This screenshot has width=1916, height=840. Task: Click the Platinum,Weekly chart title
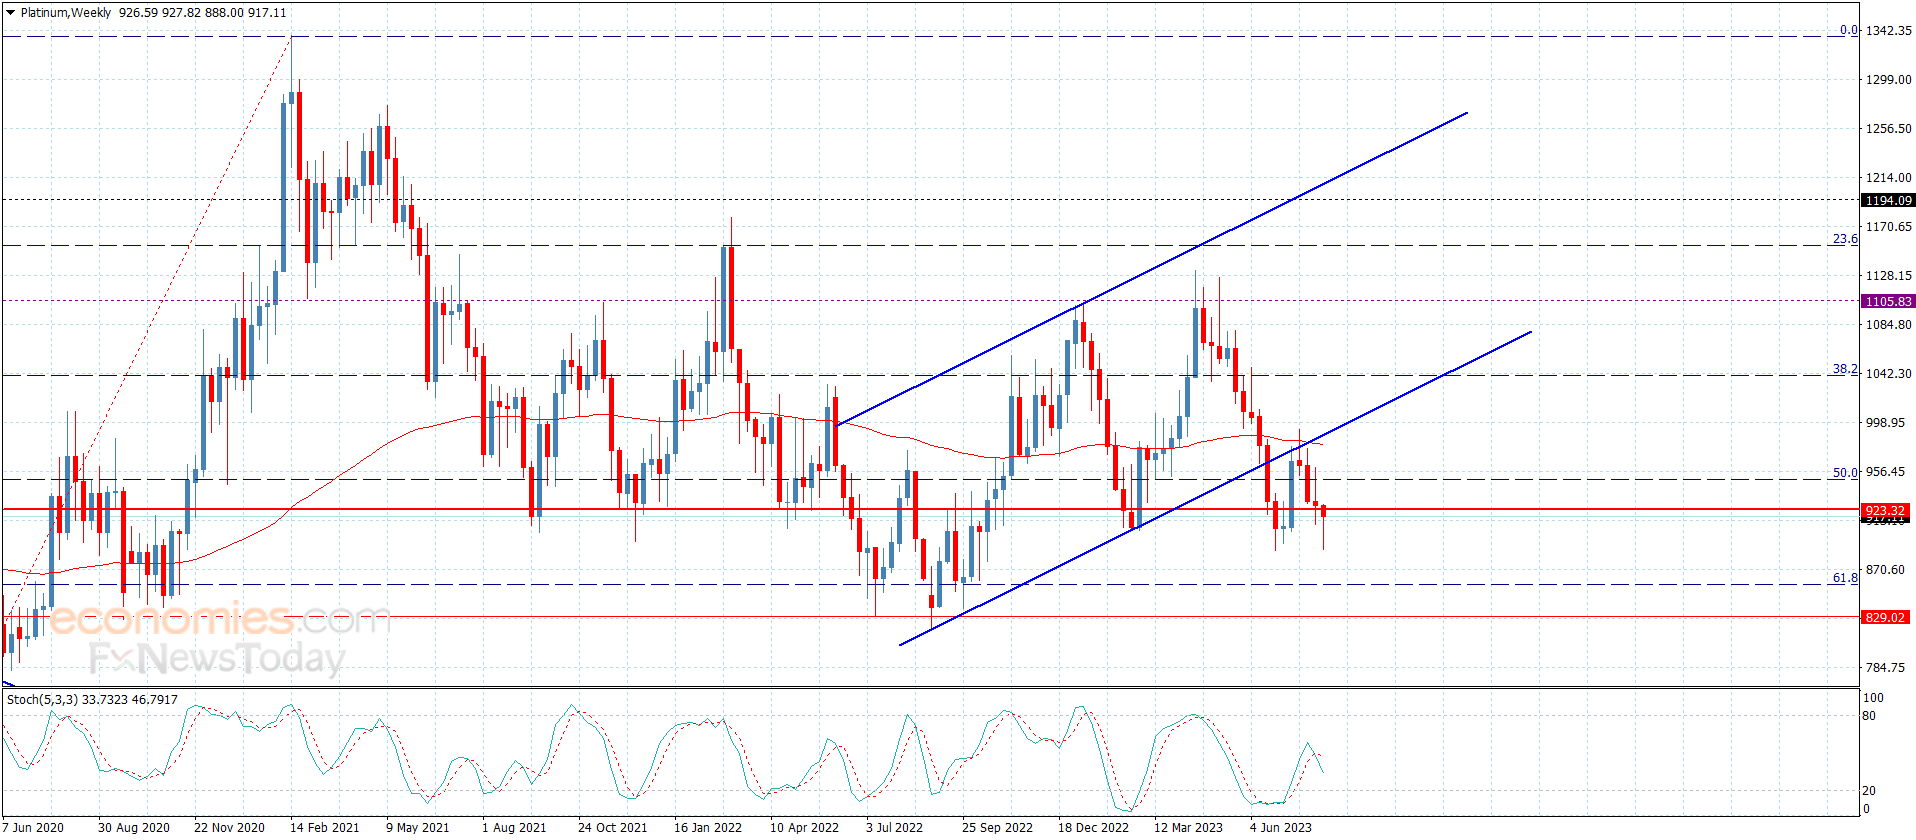66,13
